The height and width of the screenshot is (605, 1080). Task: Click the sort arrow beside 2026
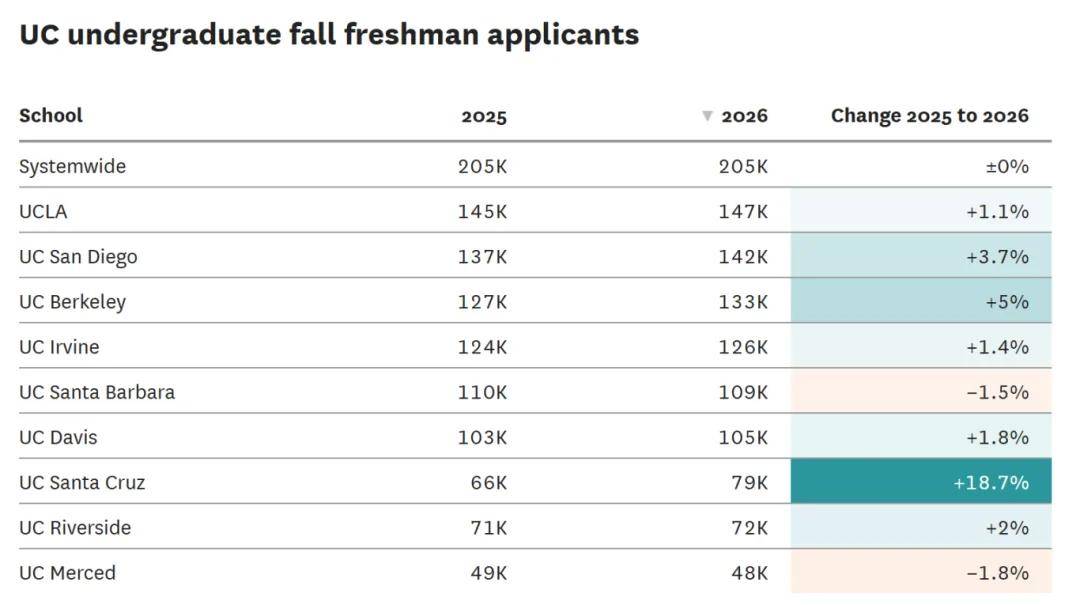tap(707, 116)
